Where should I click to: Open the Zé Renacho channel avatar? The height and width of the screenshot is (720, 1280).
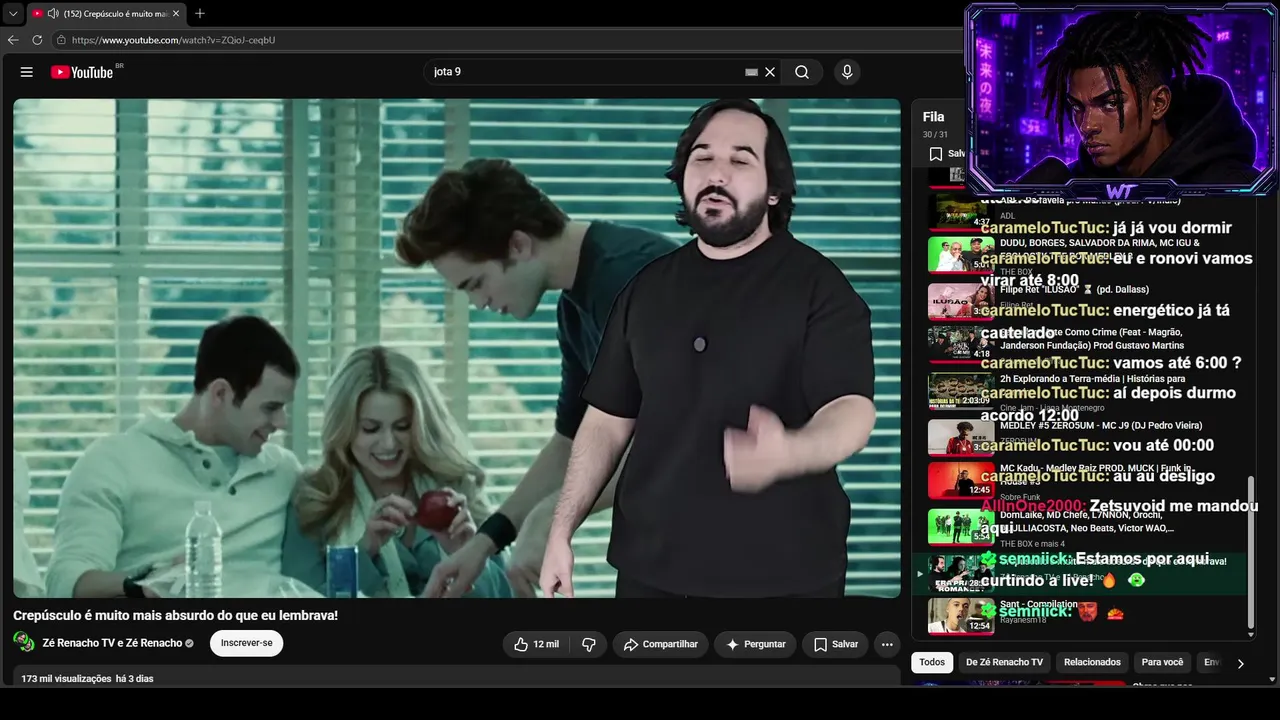point(24,642)
